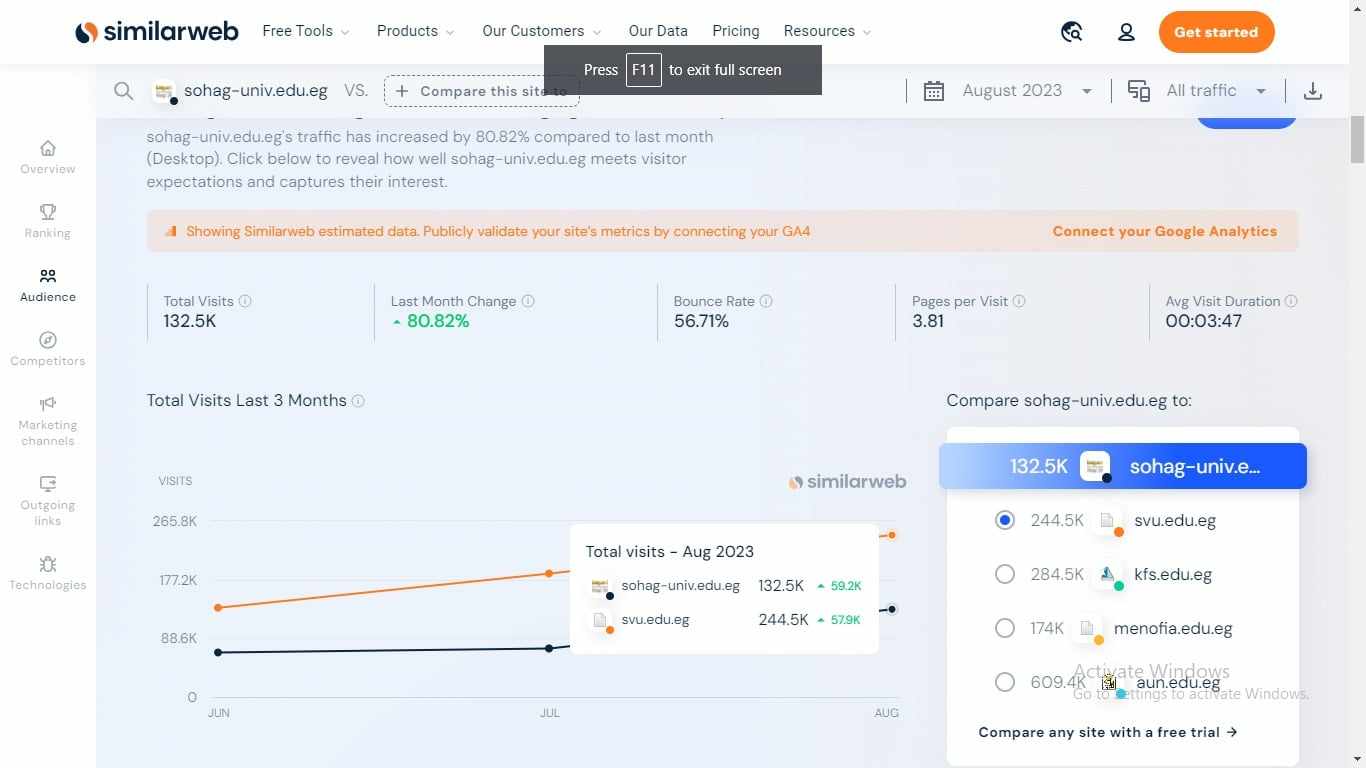Click the download report icon
This screenshot has width=1366, height=768.
coord(1313,91)
